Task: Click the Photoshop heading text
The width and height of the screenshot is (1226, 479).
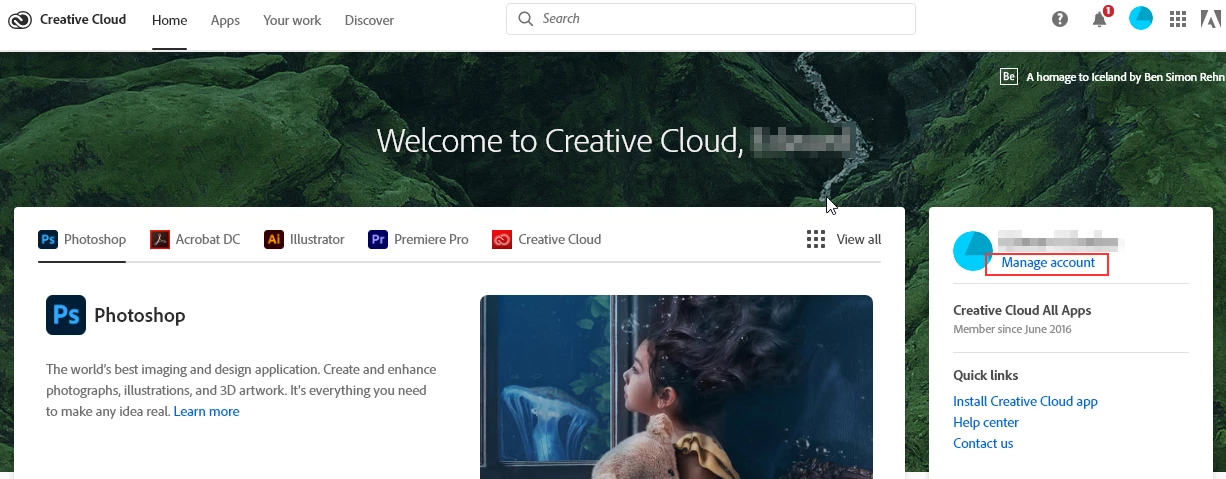Action: 140,315
